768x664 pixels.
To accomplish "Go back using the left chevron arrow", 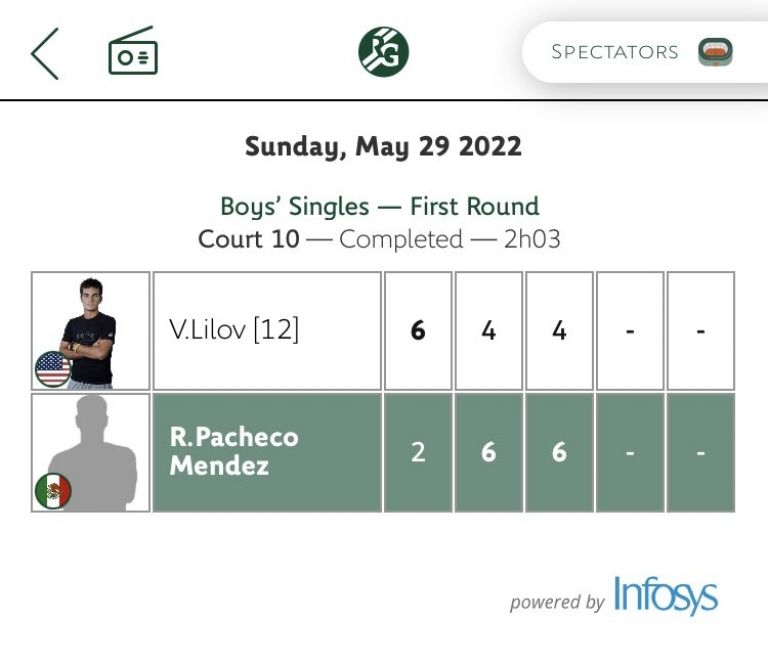I will coord(45,53).
